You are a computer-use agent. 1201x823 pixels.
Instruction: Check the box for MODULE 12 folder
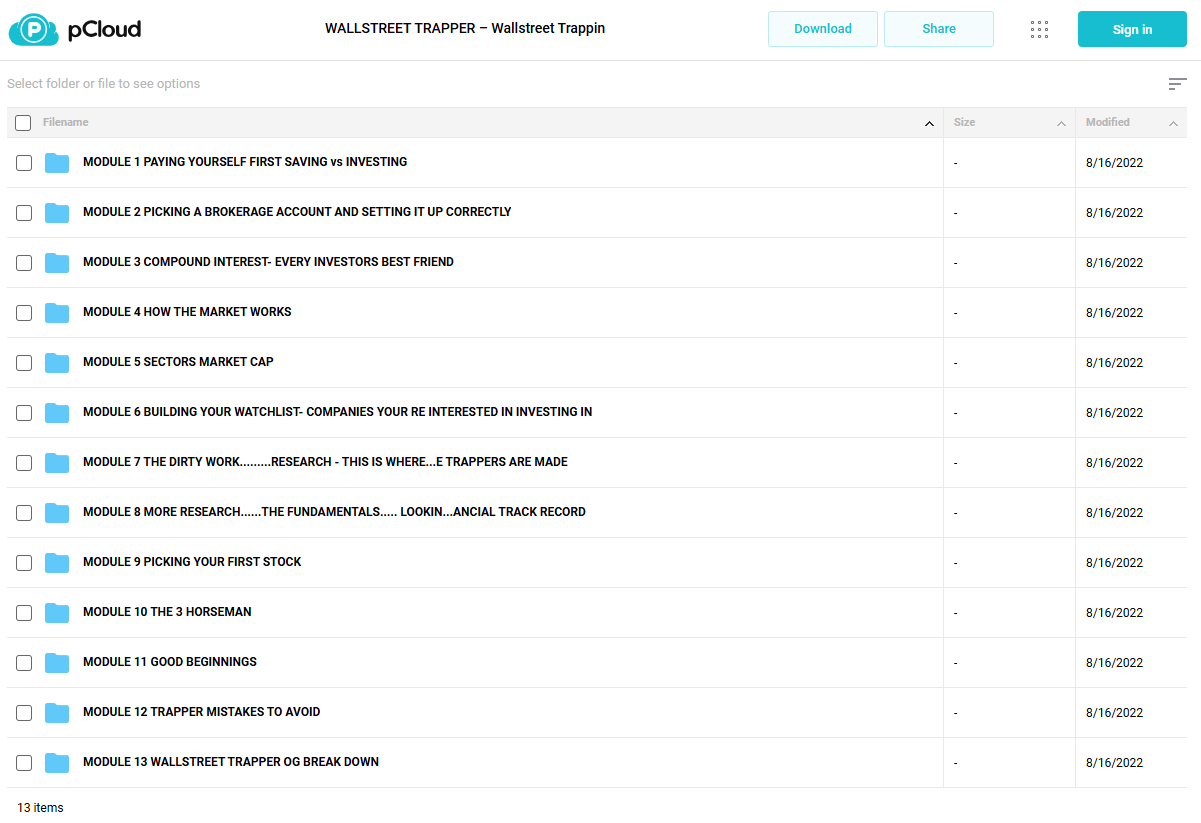(x=24, y=713)
